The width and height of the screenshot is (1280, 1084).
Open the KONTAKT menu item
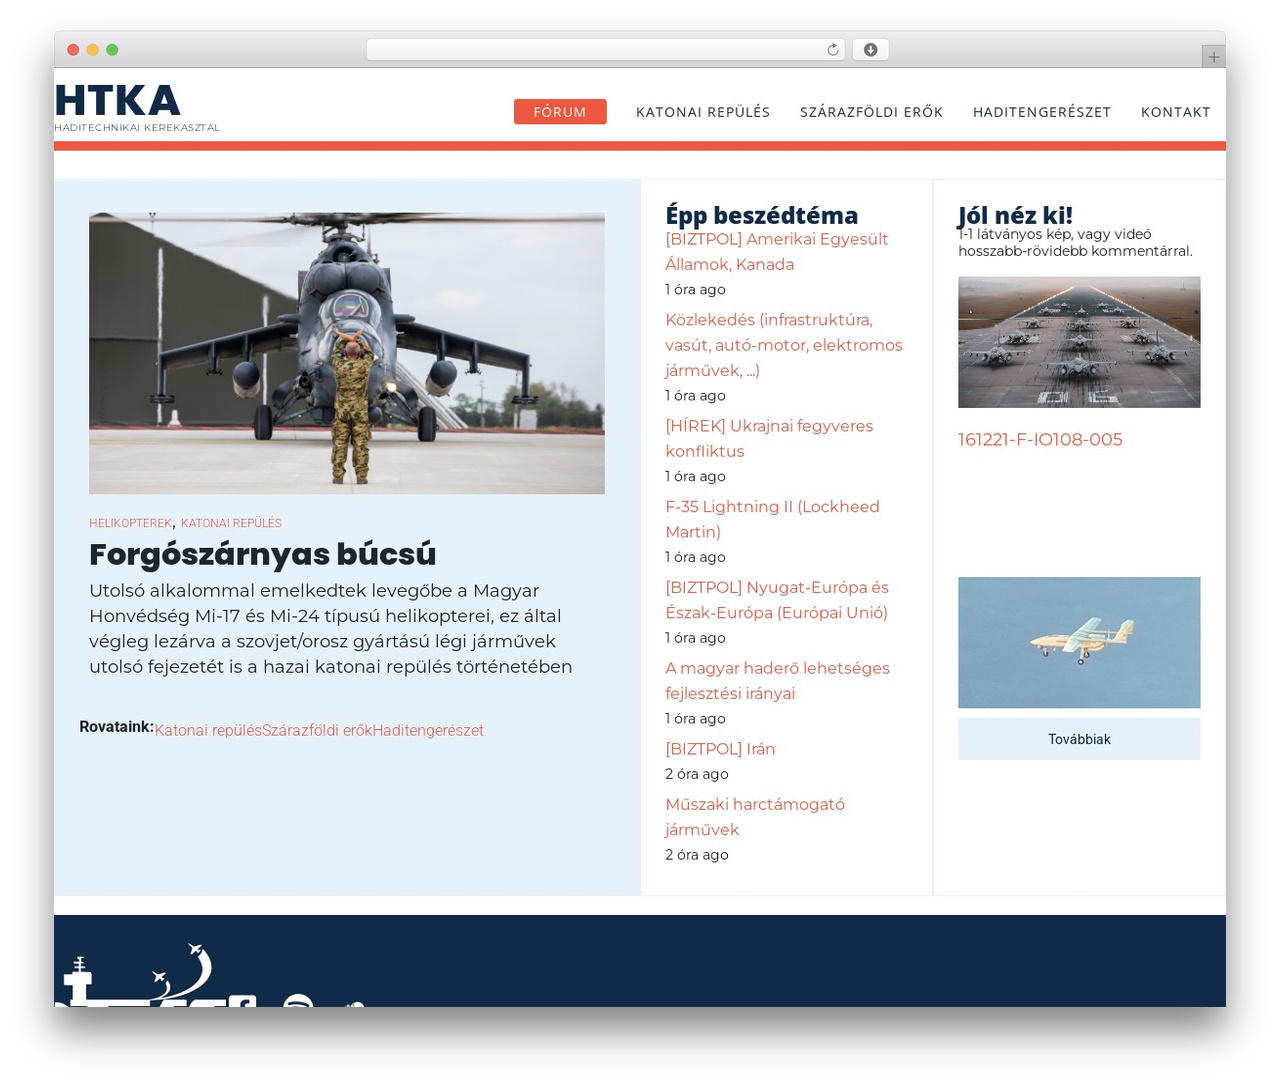pos(1176,112)
